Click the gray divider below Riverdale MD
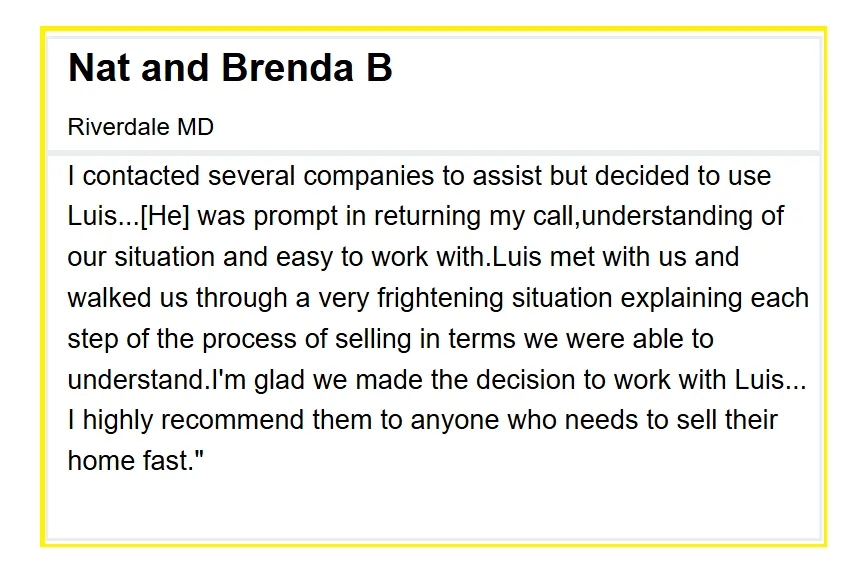Viewport: 859px width, 582px height. click(x=433, y=153)
